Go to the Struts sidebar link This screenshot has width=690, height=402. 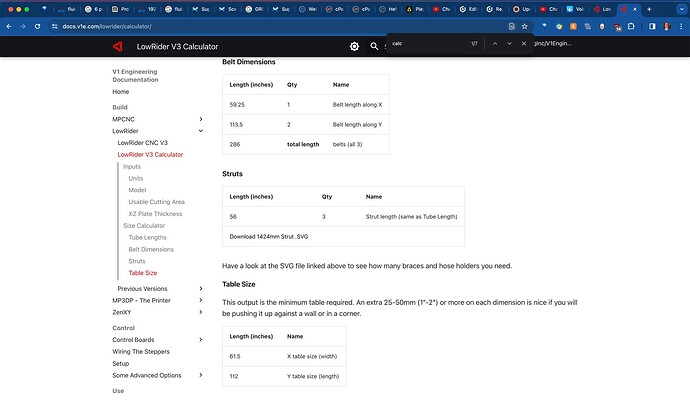click(x=137, y=261)
